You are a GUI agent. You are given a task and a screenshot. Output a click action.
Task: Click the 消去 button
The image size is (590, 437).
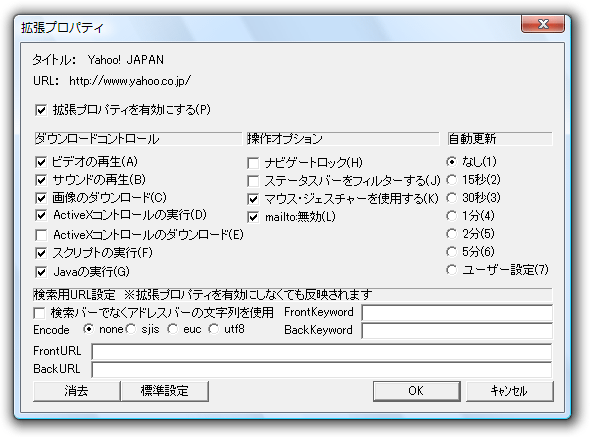pyautogui.click(x=76, y=391)
